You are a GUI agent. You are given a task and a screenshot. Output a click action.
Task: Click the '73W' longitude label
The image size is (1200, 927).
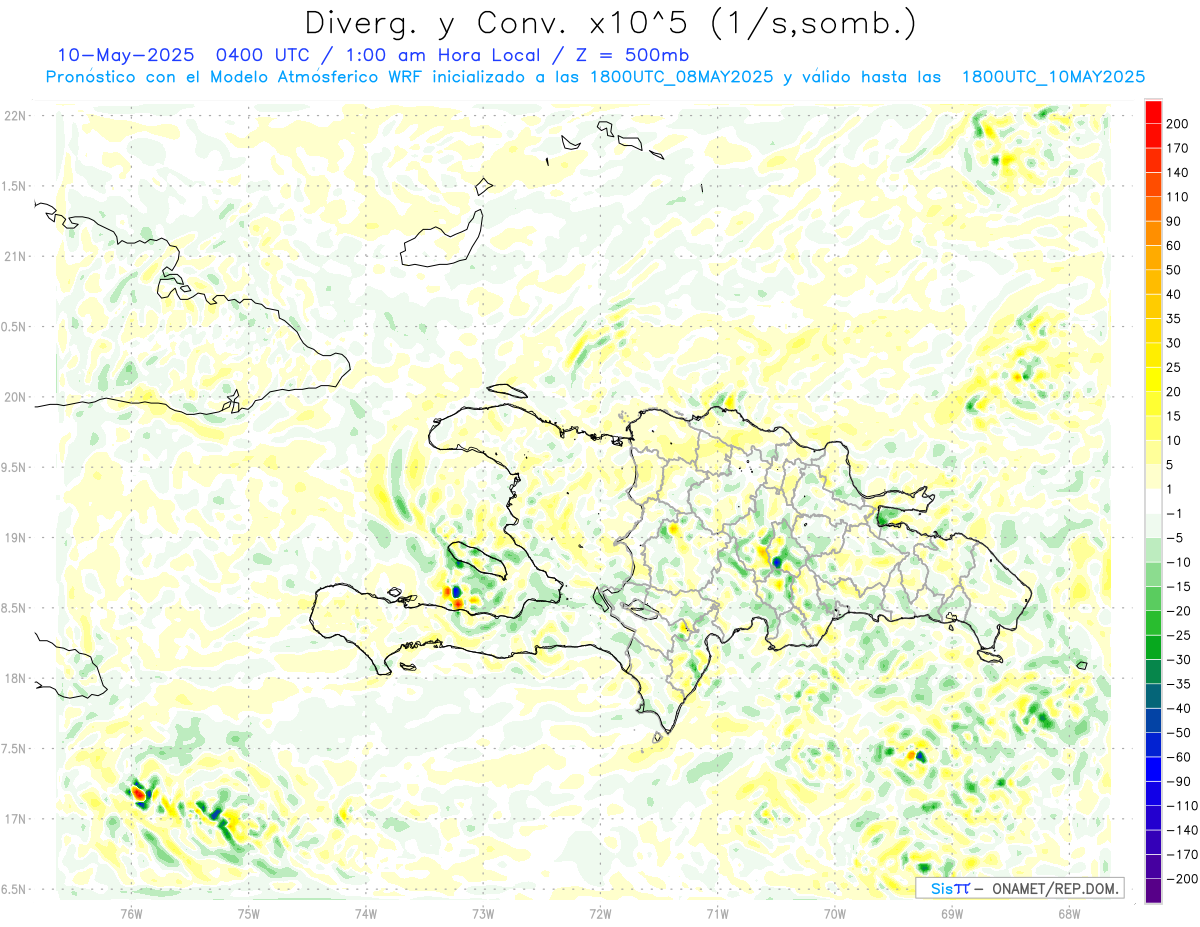(483, 913)
